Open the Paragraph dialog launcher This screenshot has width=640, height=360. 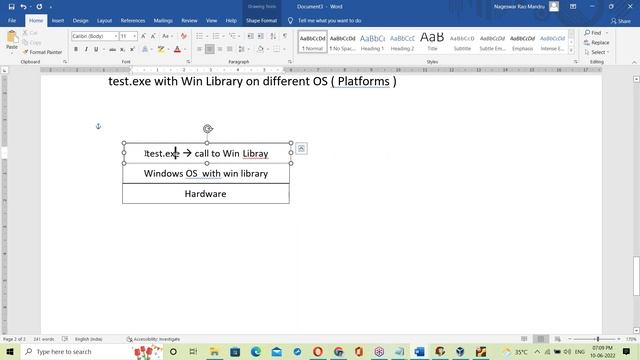[x=290, y=62]
